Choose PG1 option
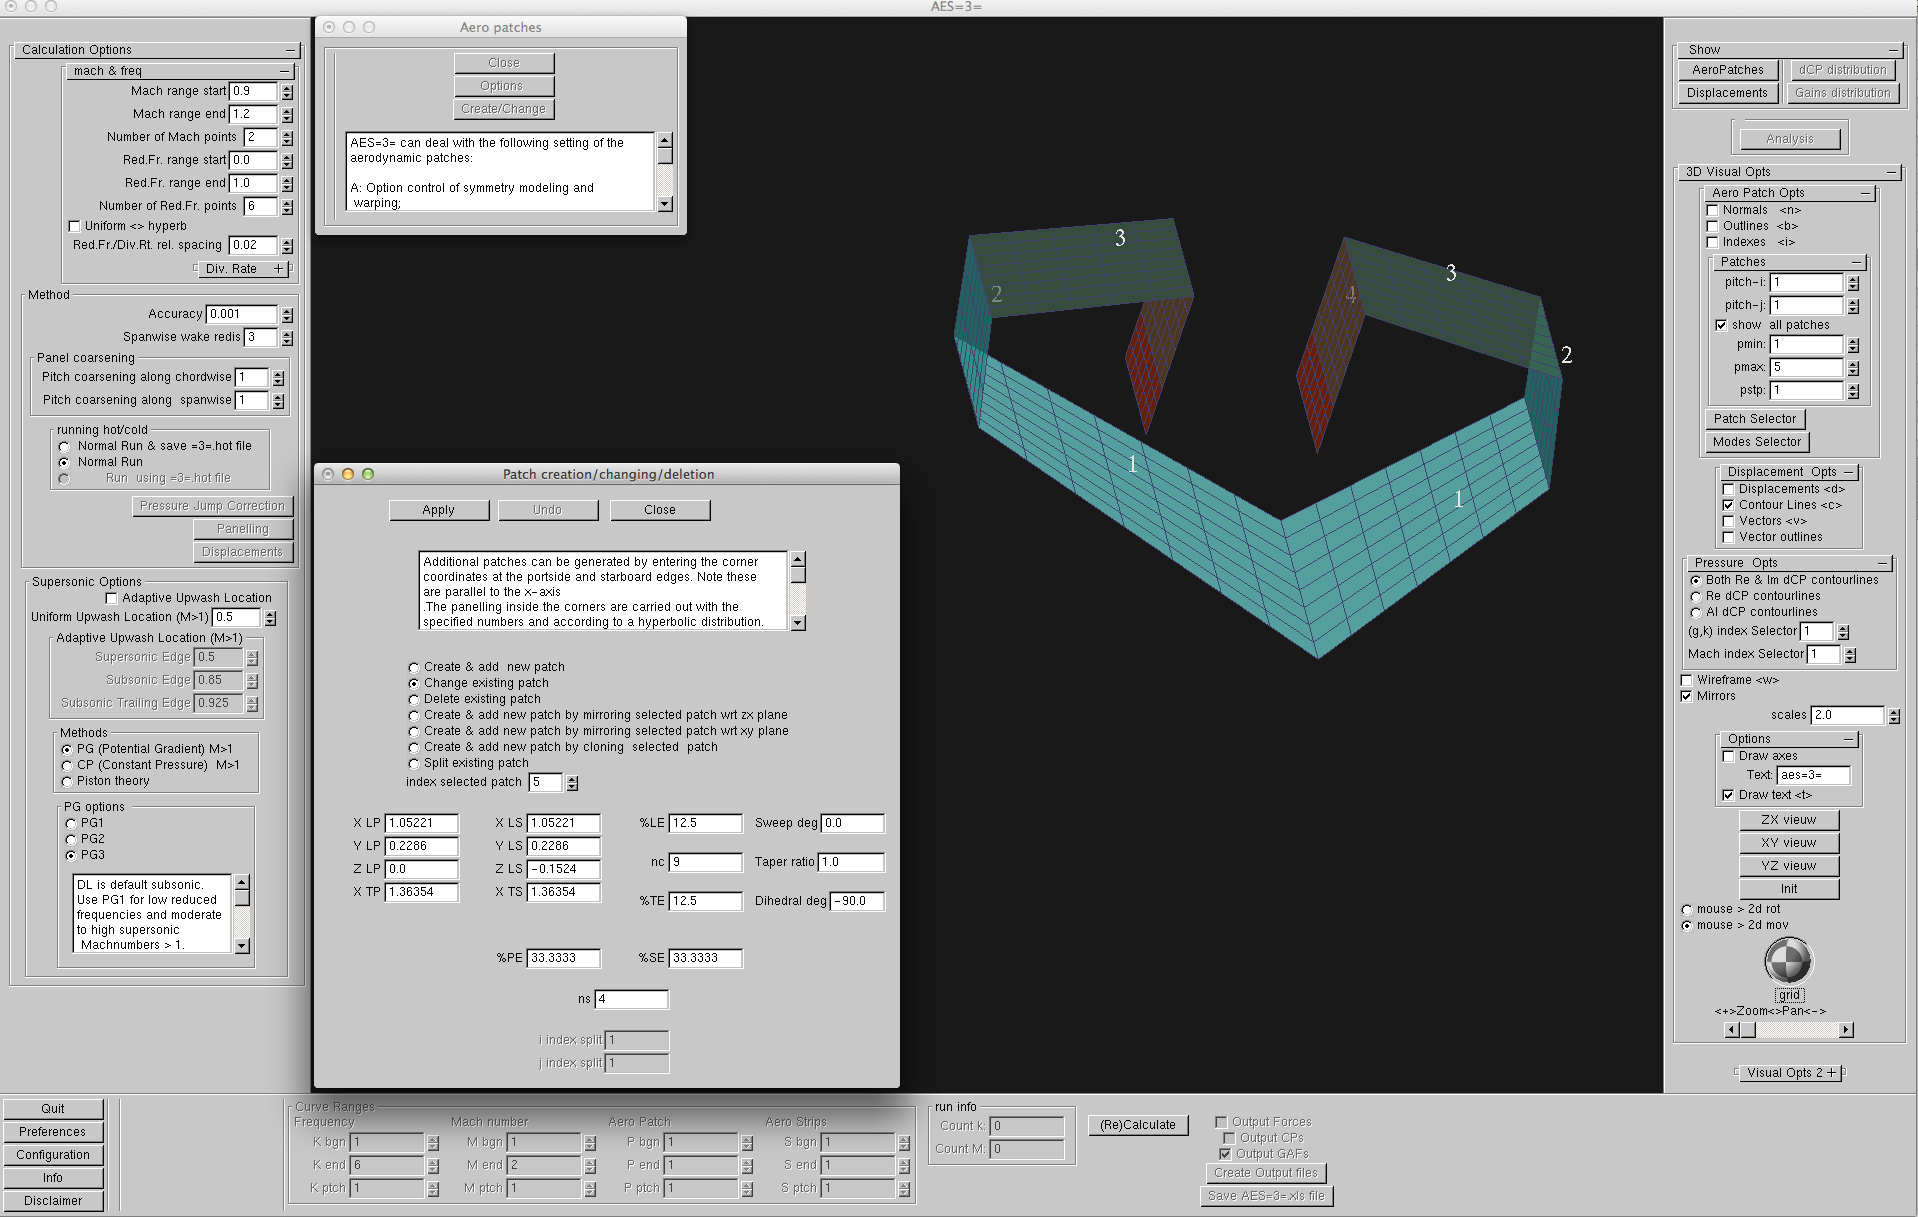 (70, 823)
